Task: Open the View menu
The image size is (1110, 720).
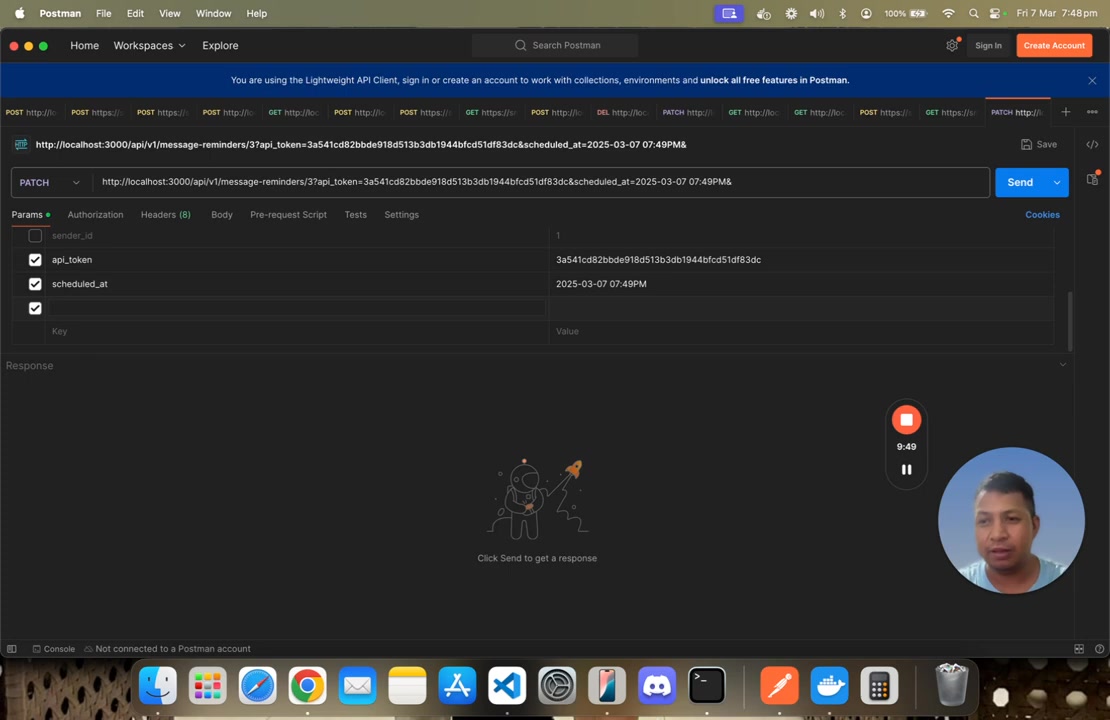Action: (x=169, y=13)
